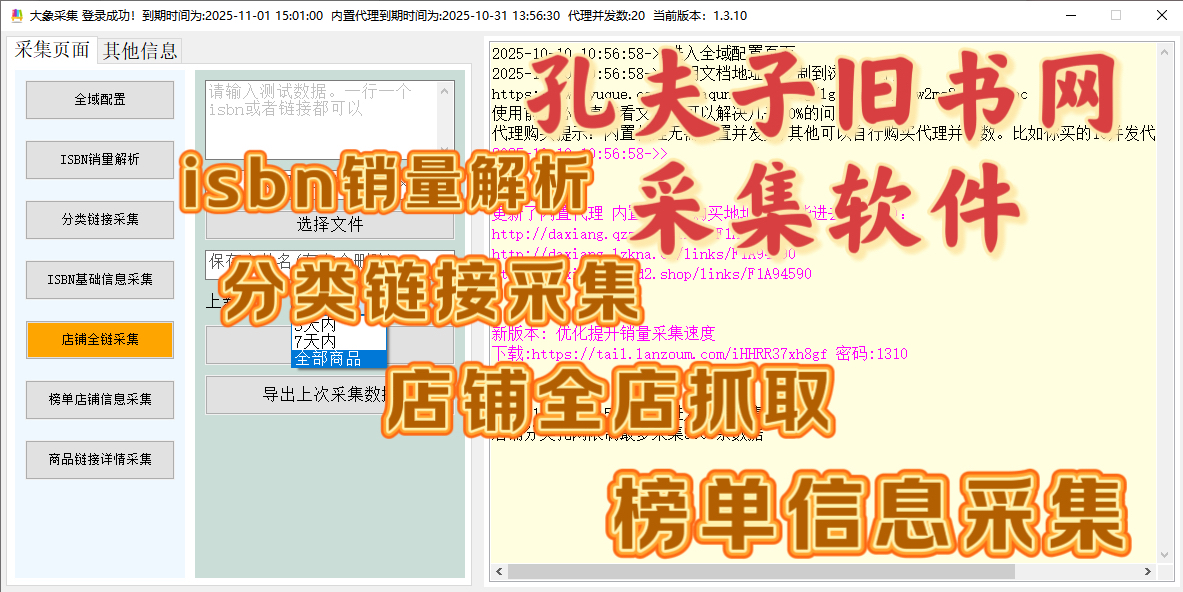Image resolution: width=1183 pixels, height=592 pixels.
Task: Open the ISBN基础信息采集 page
Action: pos(100,280)
